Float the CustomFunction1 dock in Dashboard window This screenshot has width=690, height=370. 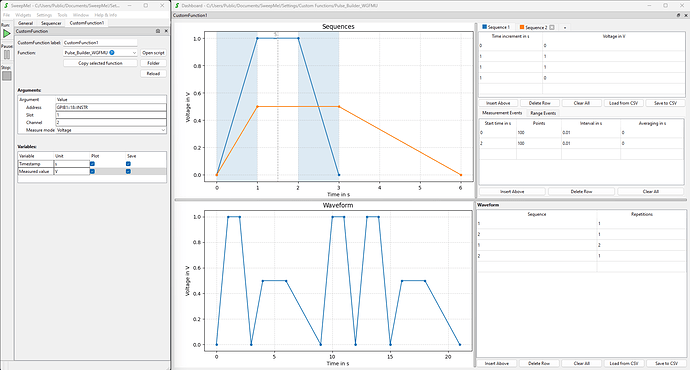point(678,15)
